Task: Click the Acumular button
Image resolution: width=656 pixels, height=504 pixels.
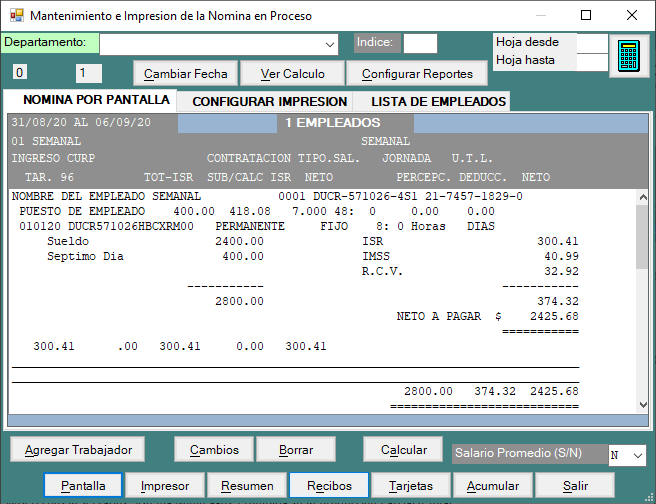Action: (x=493, y=486)
